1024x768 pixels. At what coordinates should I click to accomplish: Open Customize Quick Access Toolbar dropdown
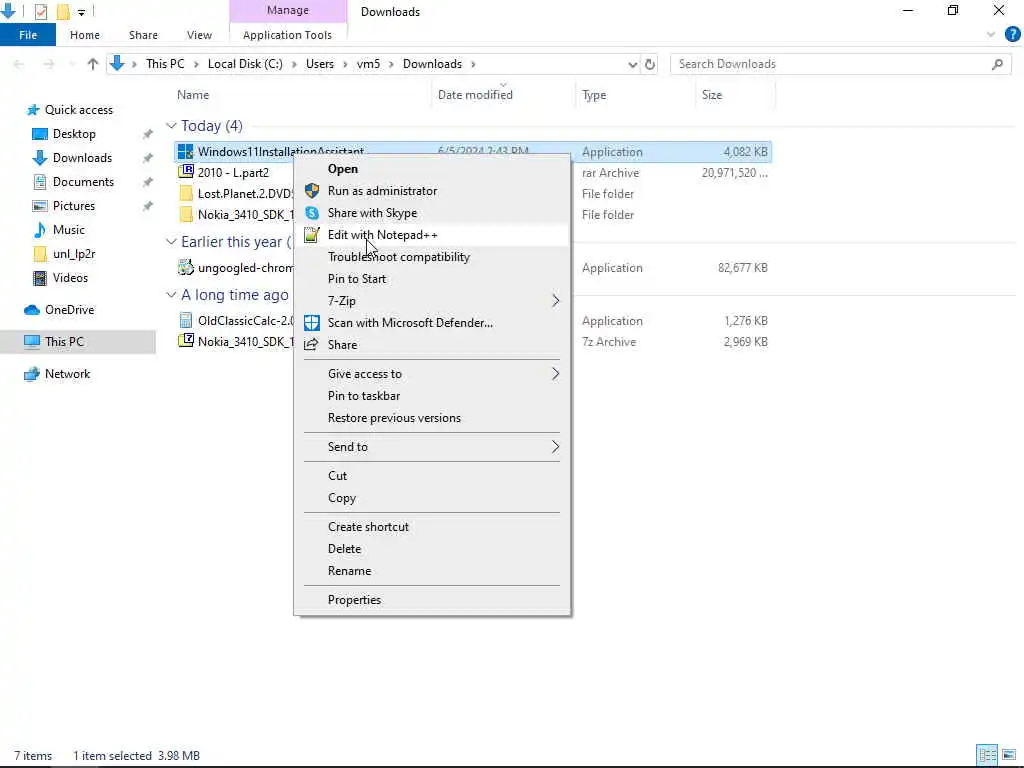[81, 12]
